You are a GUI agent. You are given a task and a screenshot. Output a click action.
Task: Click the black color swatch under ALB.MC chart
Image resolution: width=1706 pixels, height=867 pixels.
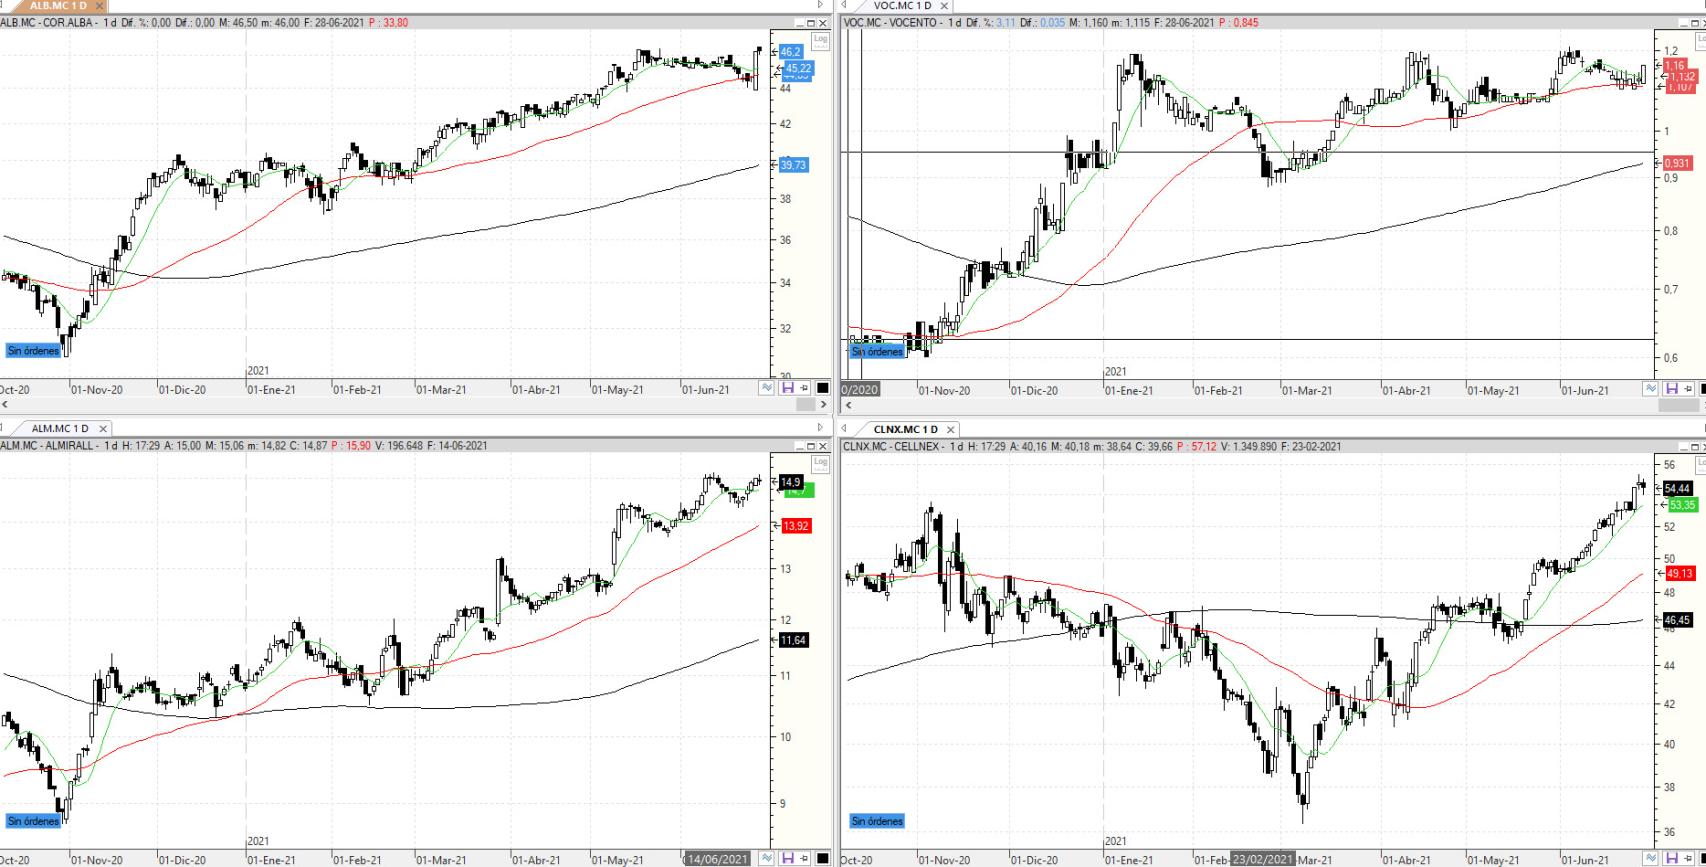pos(823,388)
